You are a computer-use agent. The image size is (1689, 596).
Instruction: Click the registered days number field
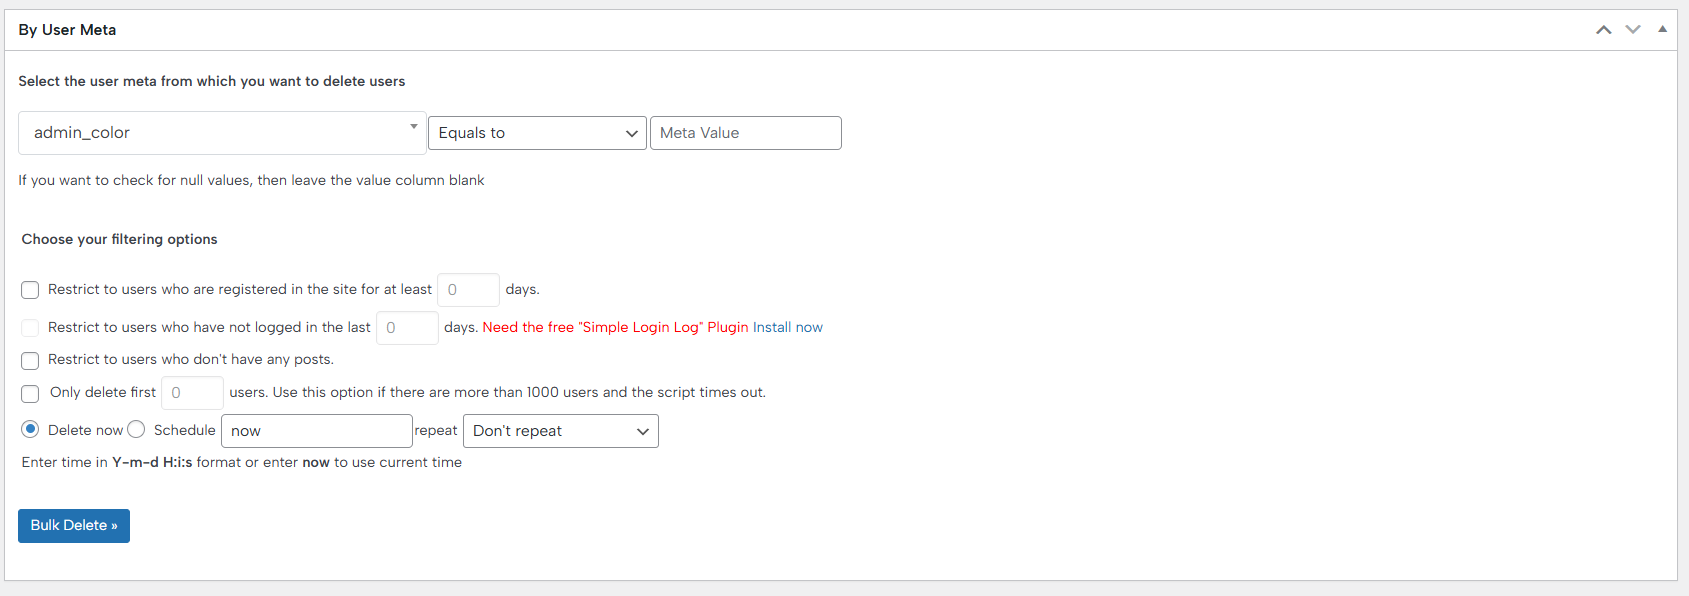tap(468, 290)
